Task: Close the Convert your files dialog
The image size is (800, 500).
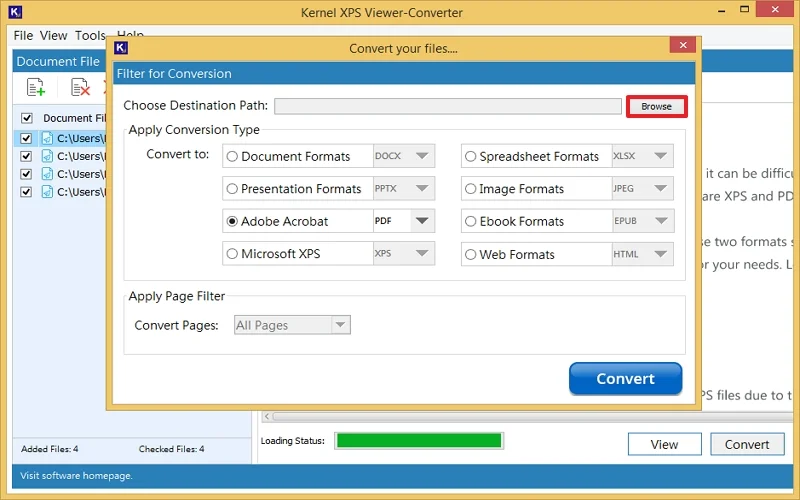Action: [683, 45]
